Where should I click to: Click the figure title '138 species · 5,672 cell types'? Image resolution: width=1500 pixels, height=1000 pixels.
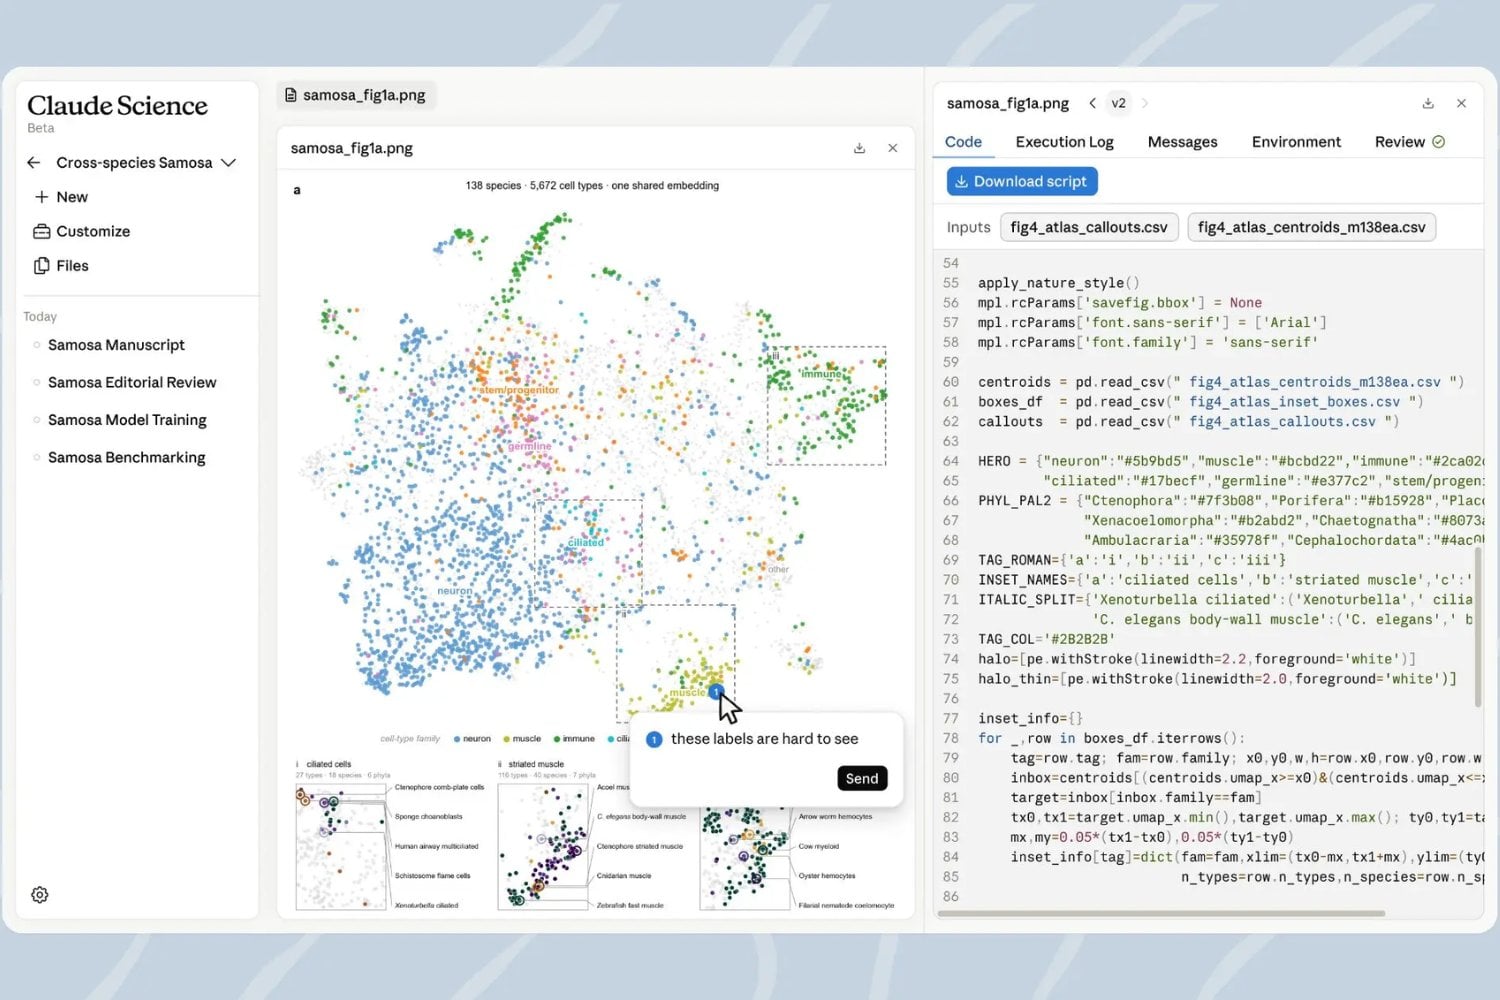592,185
